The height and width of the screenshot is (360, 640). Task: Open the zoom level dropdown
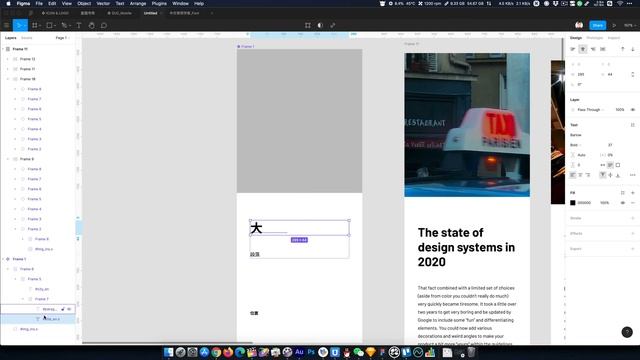(629, 25)
